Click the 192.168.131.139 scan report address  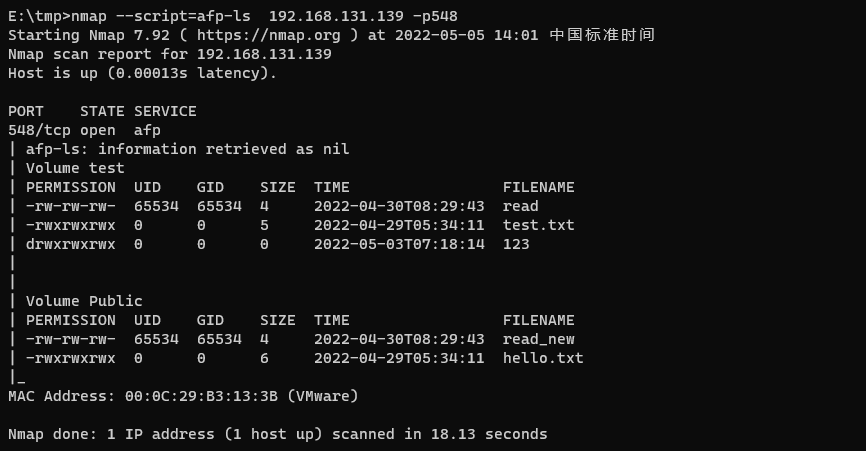tap(264, 54)
